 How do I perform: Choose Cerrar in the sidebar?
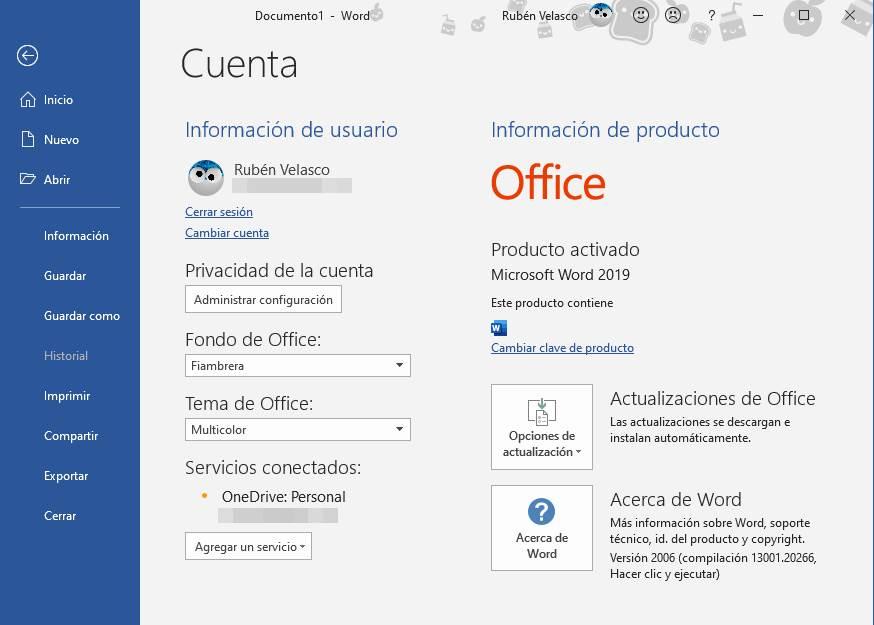click(x=60, y=516)
